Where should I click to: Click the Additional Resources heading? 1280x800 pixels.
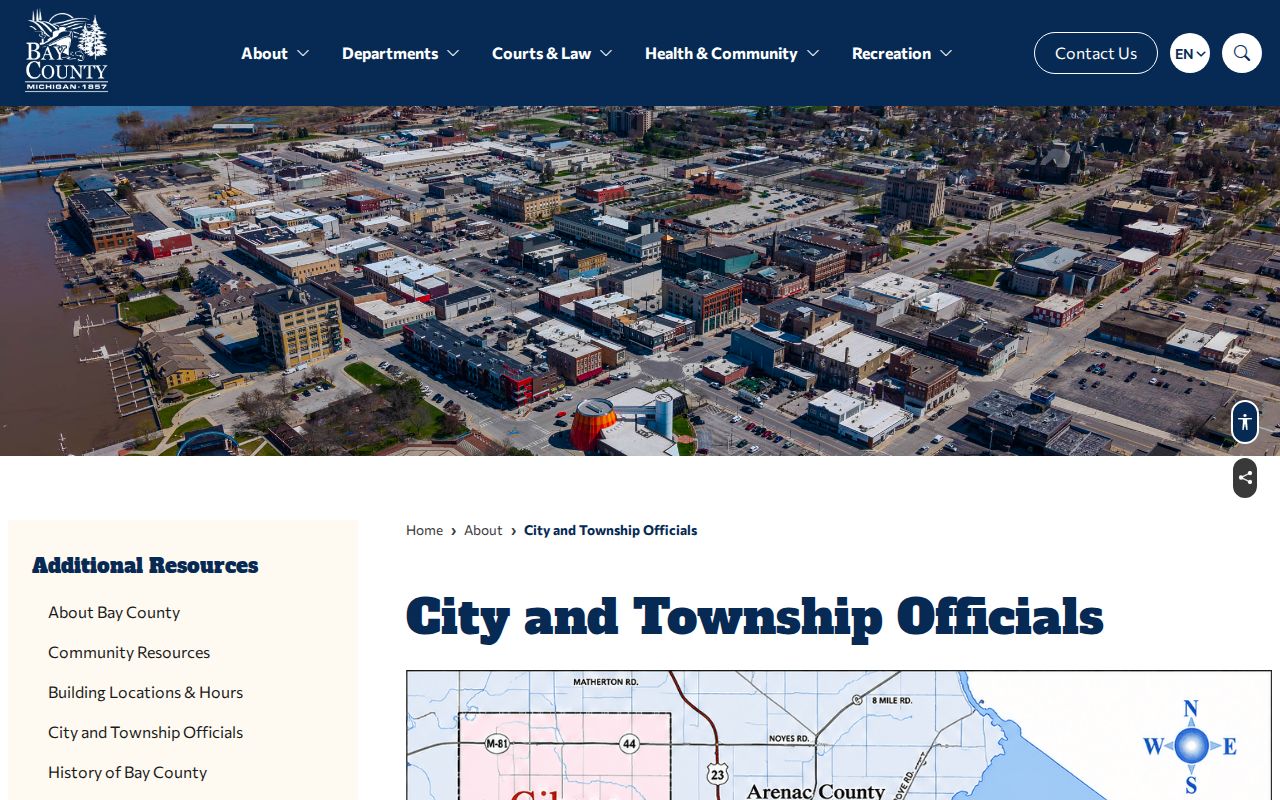(145, 565)
